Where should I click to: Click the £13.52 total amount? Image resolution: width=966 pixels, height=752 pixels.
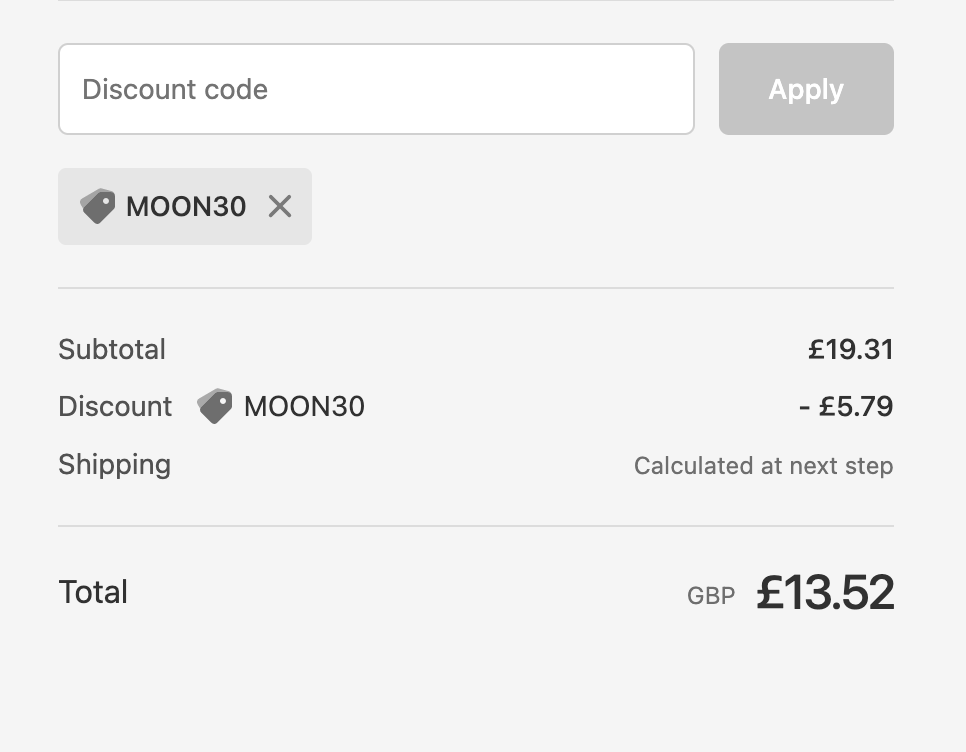click(825, 592)
